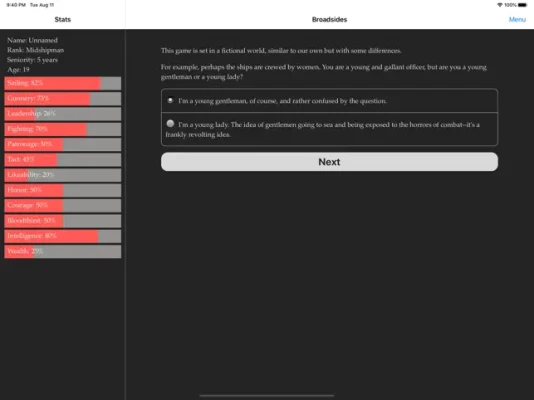The width and height of the screenshot is (534, 400).
Task: Click the Likeability 20% stat bar
Action: tap(63, 175)
